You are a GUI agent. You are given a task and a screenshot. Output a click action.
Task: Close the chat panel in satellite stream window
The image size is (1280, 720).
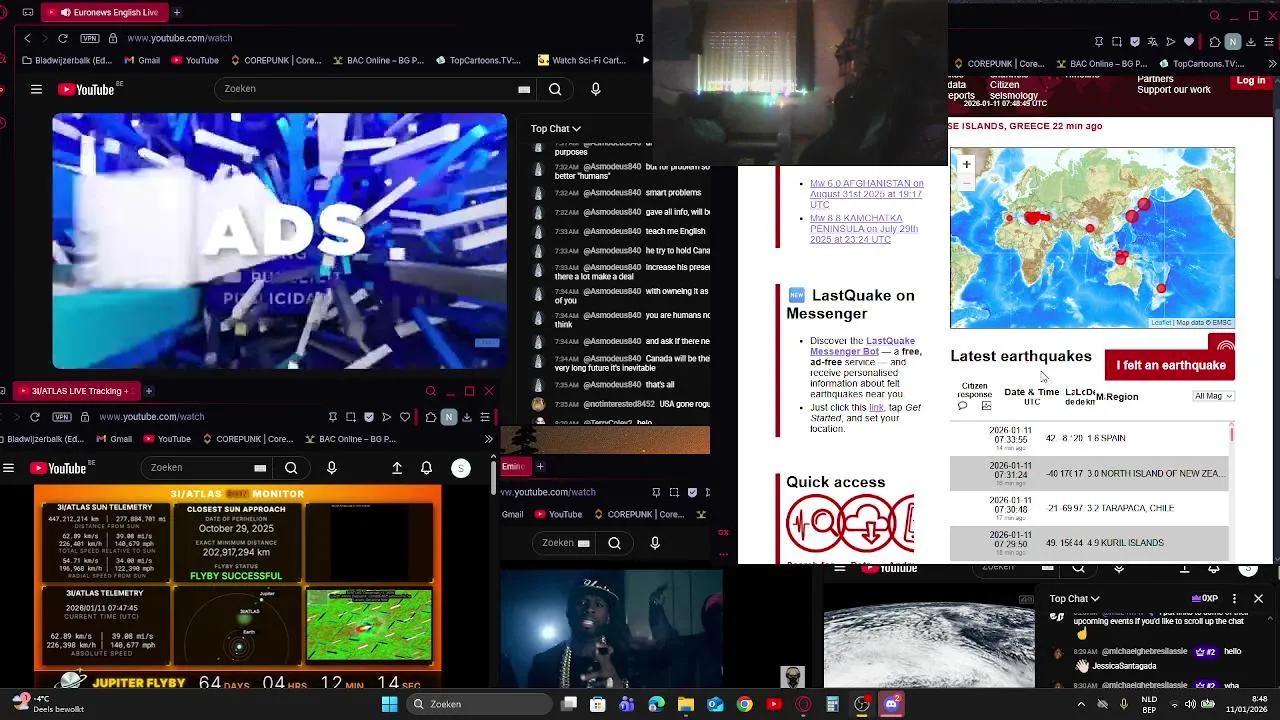1258,599
